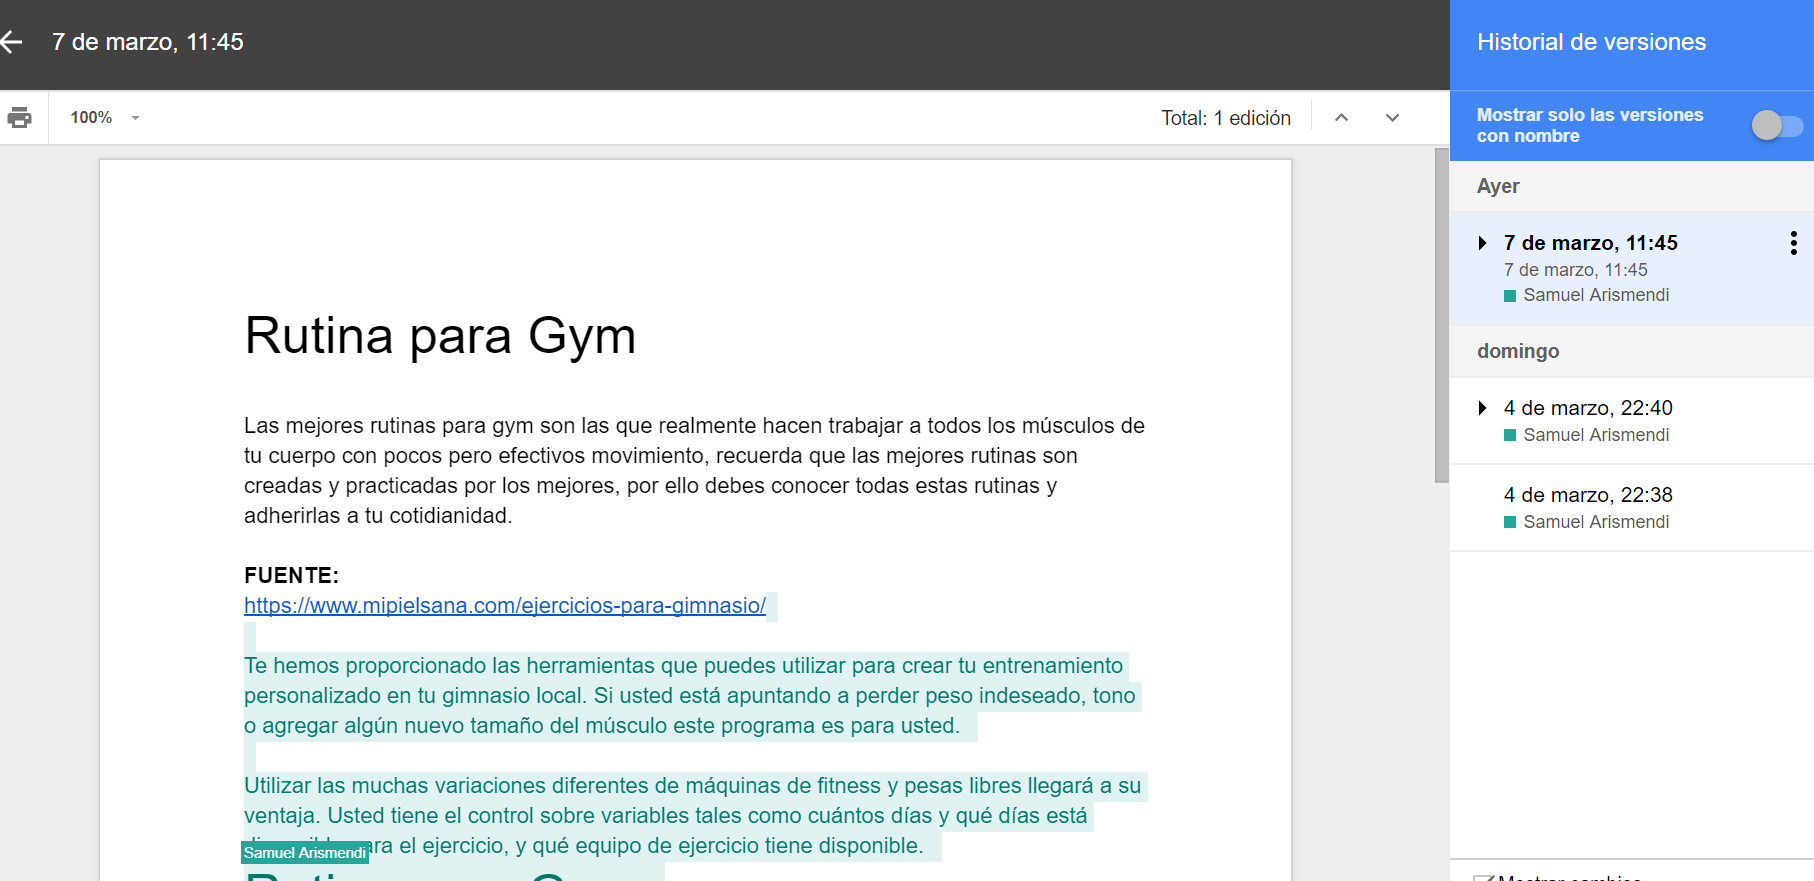Open the mipielsana.com ejercicios link
This screenshot has height=881, width=1814.
click(505, 606)
